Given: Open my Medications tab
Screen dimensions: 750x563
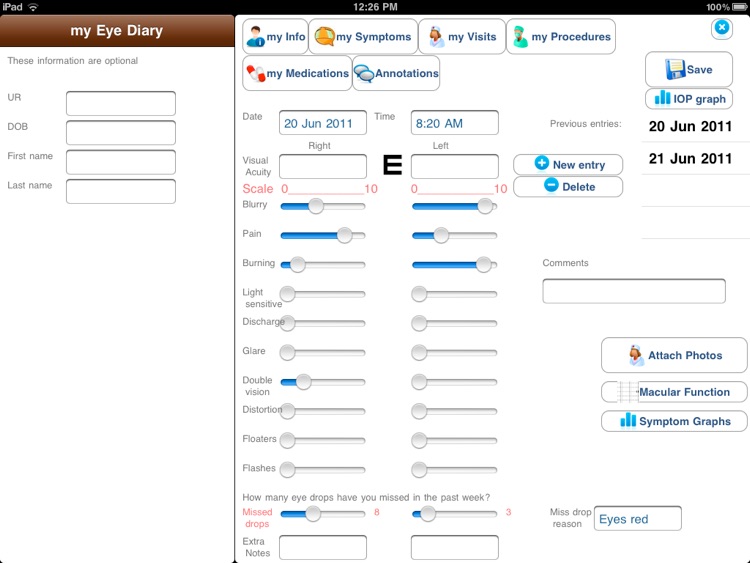Looking at the screenshot, I should (x=297, y=73).
